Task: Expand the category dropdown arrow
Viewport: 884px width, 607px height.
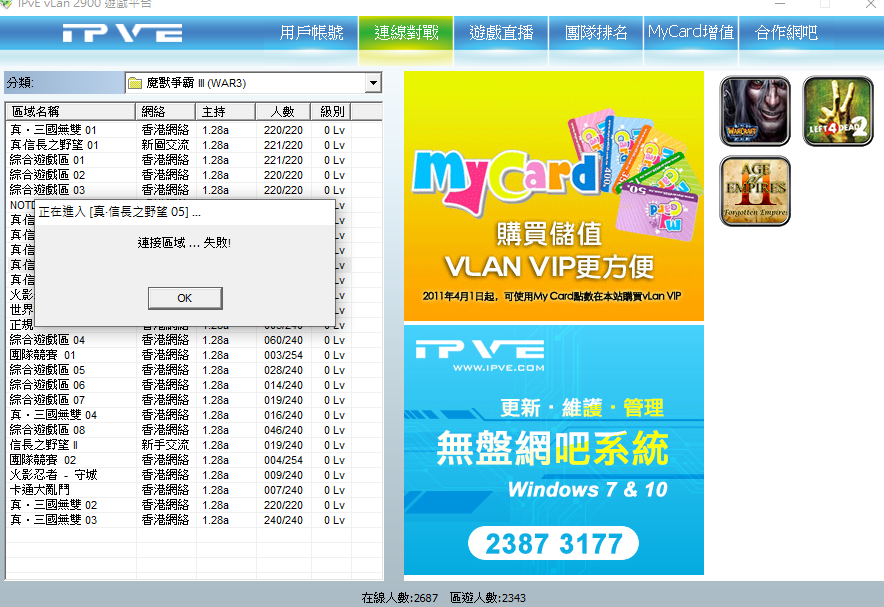Action: pyautogui.click(x=373, y=83)
